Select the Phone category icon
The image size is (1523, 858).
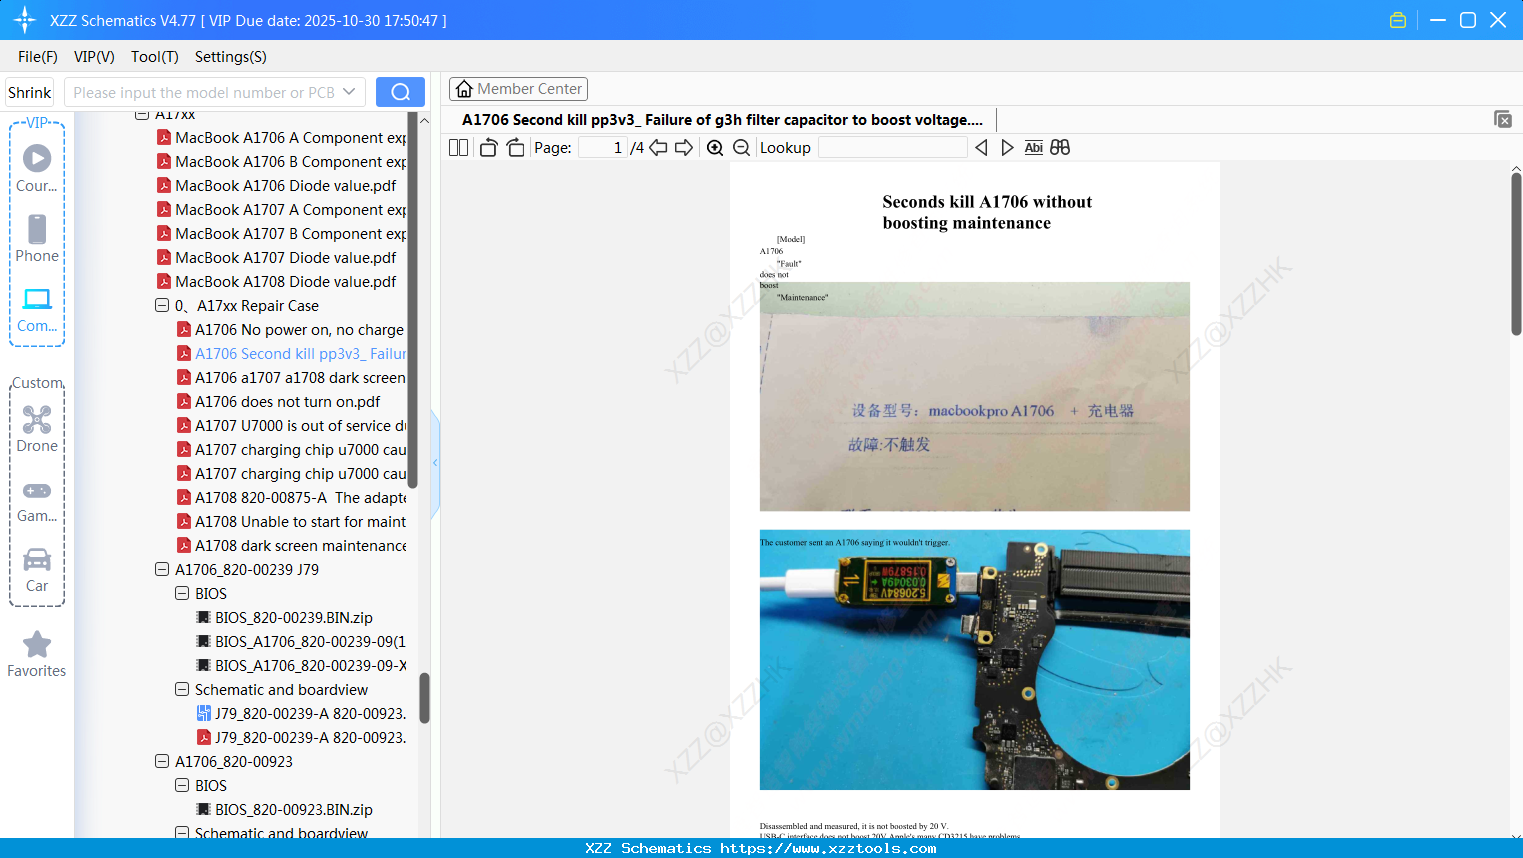[x=37, y=238]
